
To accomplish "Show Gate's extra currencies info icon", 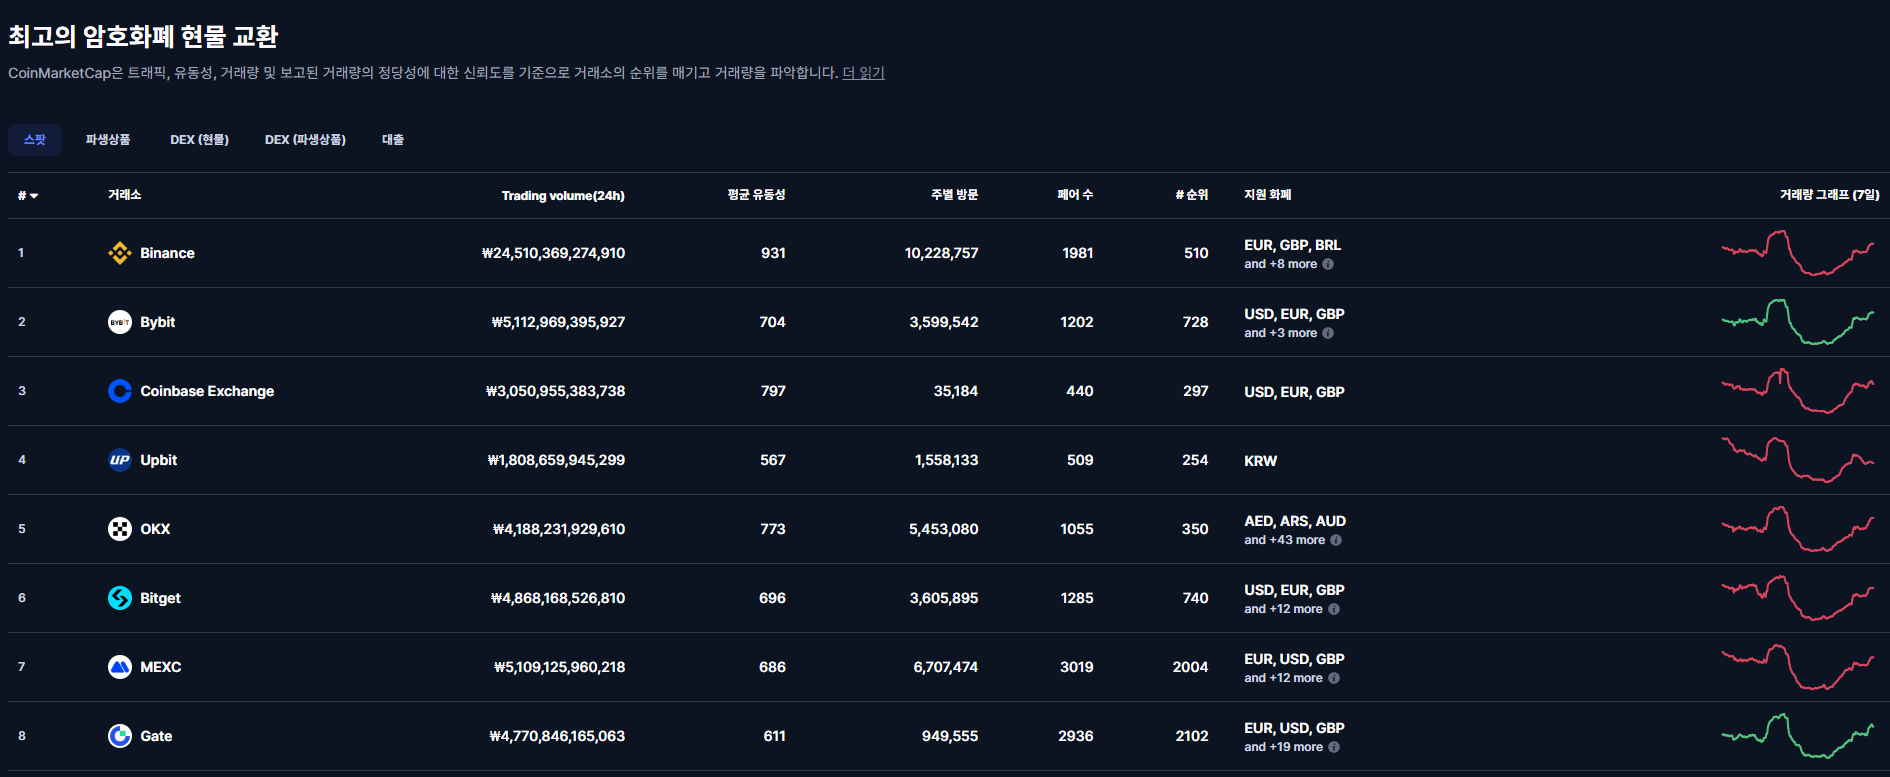I will point(1334,747).
